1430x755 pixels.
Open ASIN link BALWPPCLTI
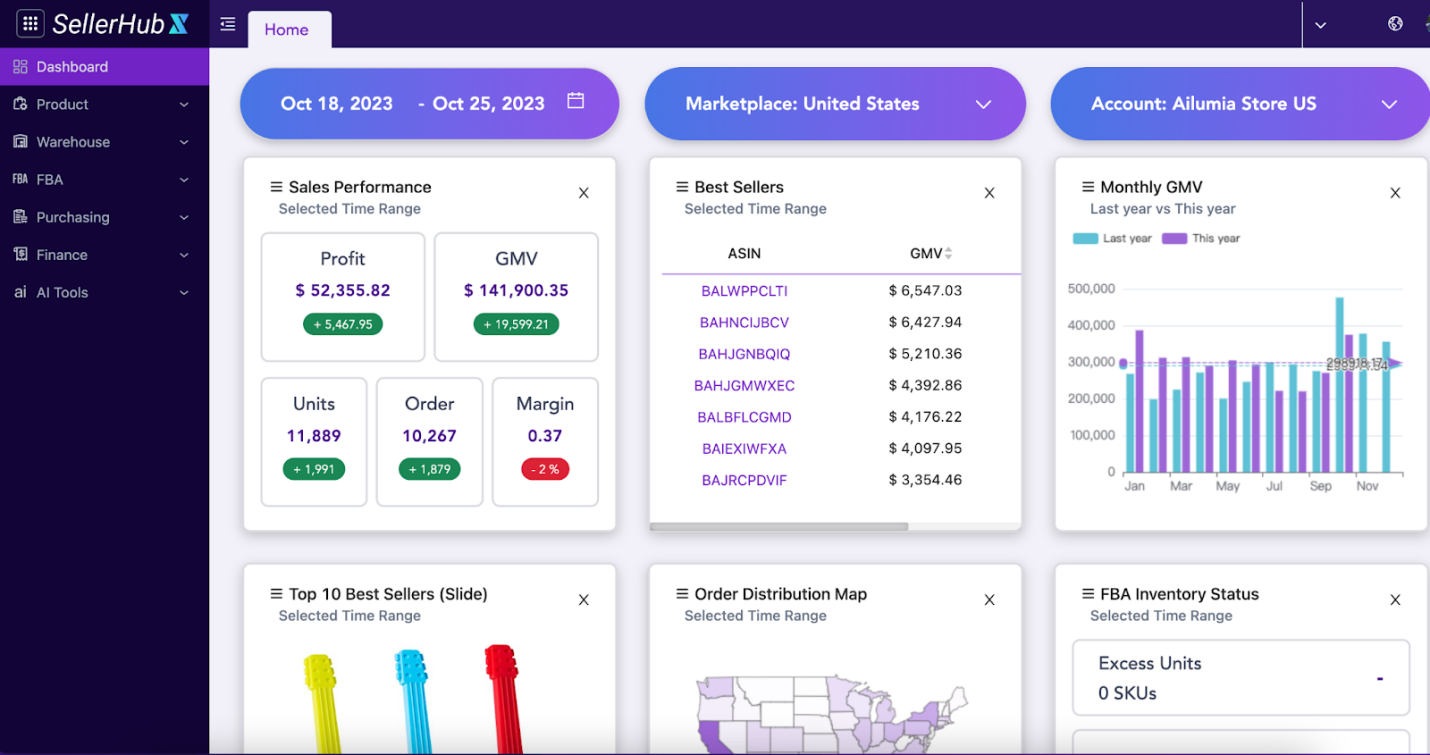pyautogui.click(x=744, y=291)
